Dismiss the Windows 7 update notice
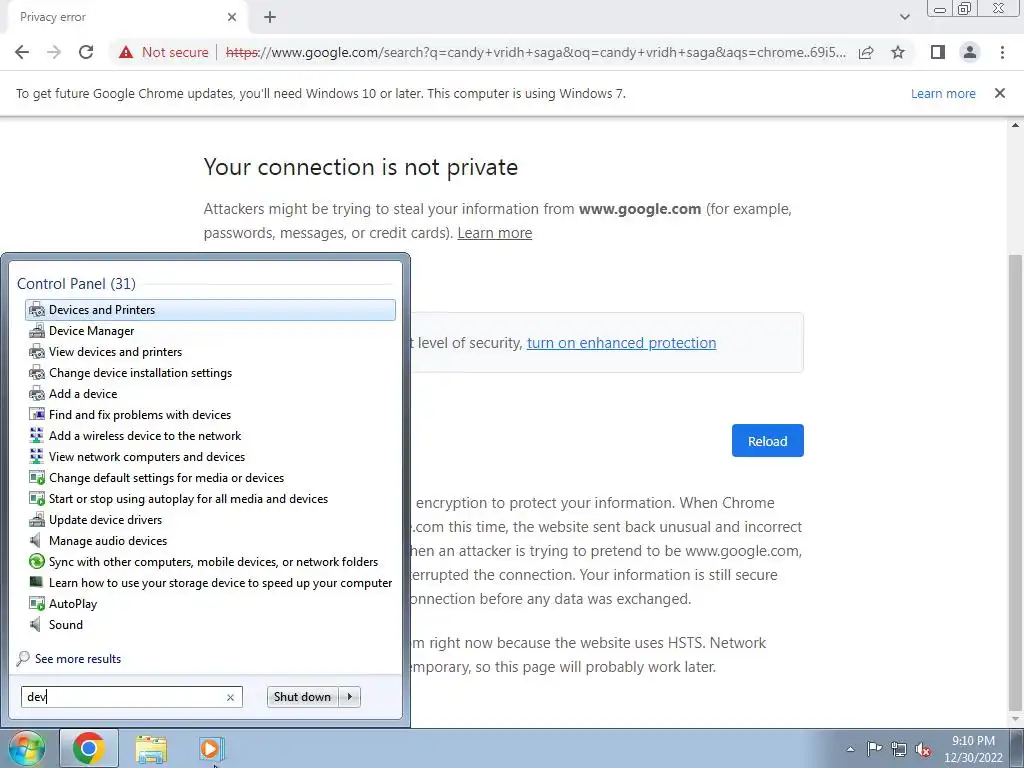This screenshot has width=1024, height=768. (x=999, y=93)
